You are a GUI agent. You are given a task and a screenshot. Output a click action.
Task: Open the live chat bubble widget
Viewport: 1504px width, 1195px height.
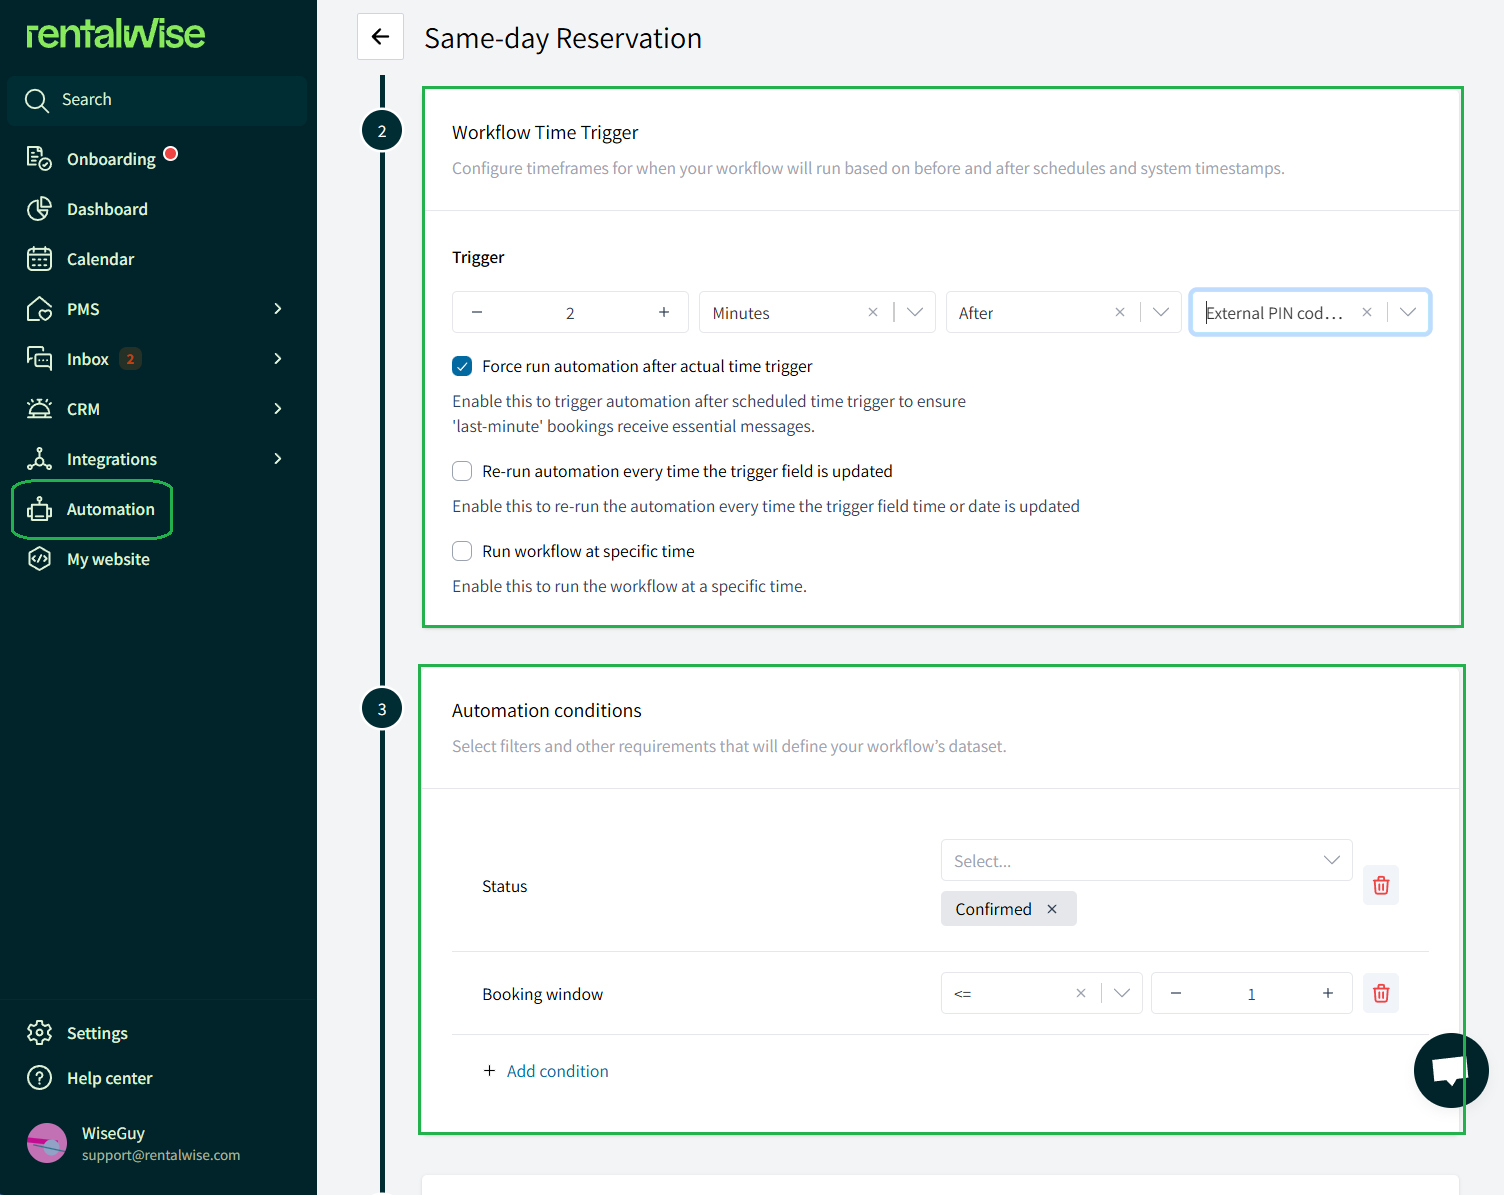[1450, 1070]
